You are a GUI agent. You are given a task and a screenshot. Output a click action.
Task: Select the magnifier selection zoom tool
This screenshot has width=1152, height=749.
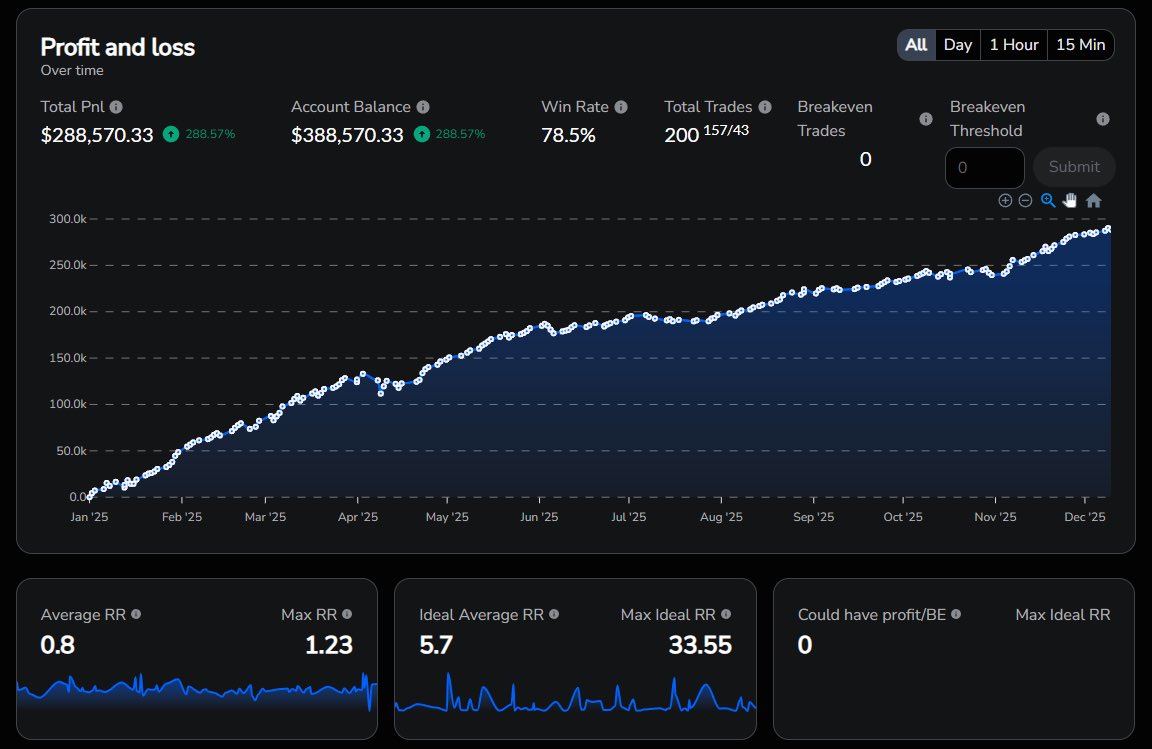(1048, 201)
